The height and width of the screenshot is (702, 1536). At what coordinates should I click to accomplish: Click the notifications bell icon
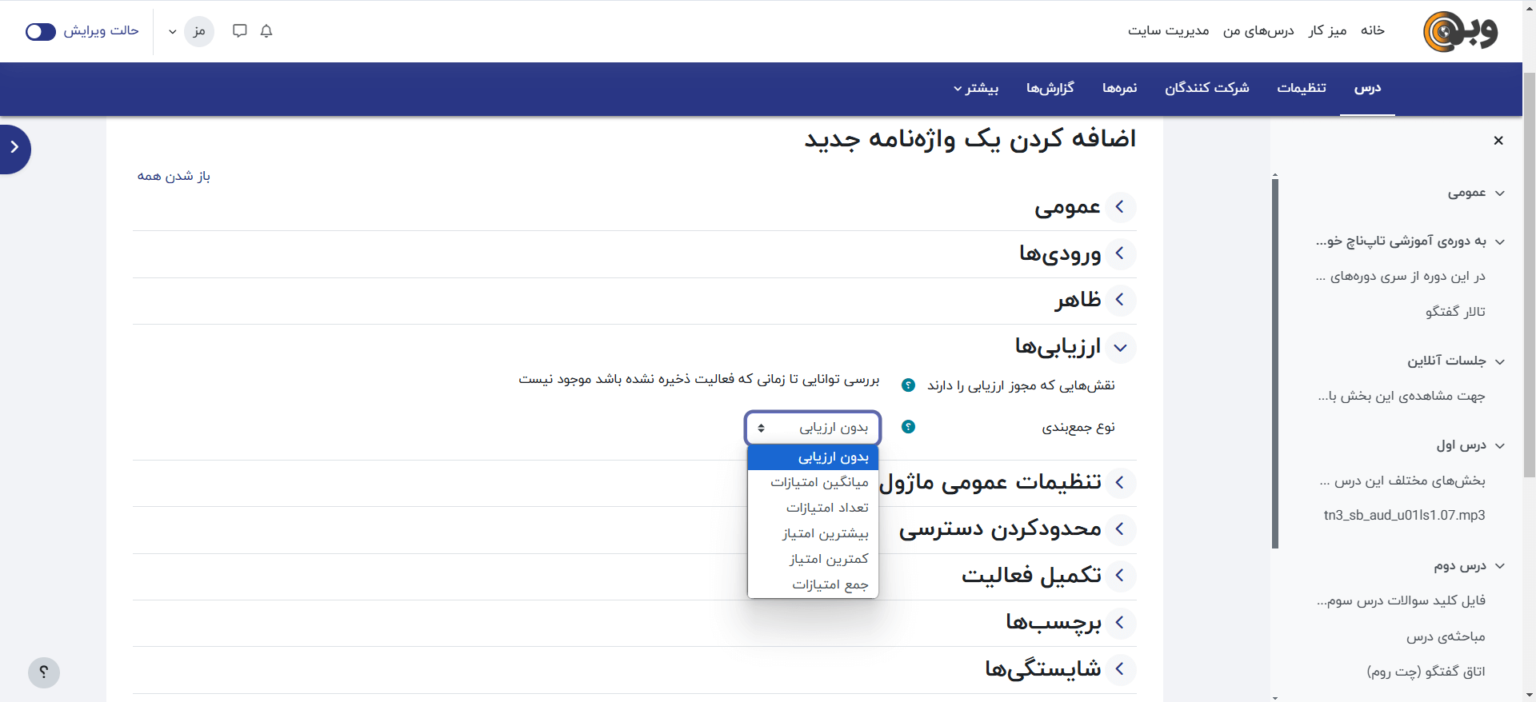[x=266, y=31]
